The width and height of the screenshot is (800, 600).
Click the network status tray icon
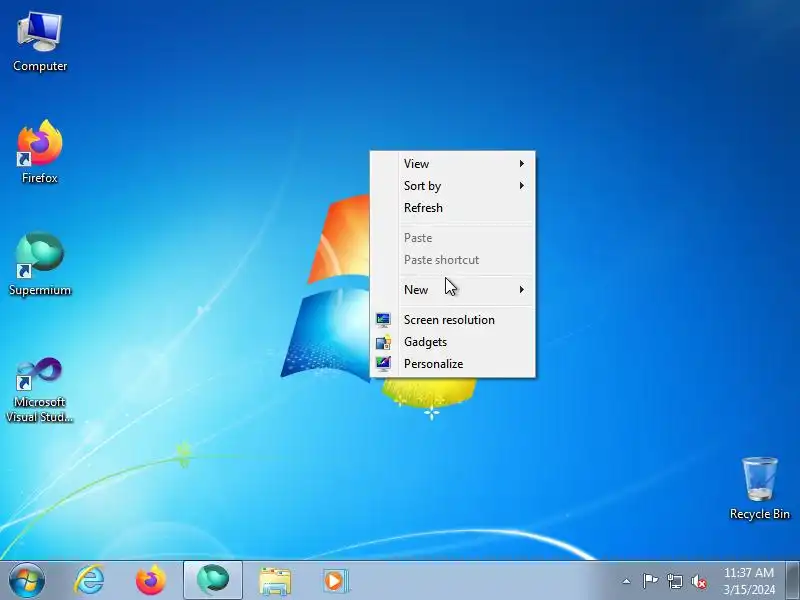click(x=674, y=581)
